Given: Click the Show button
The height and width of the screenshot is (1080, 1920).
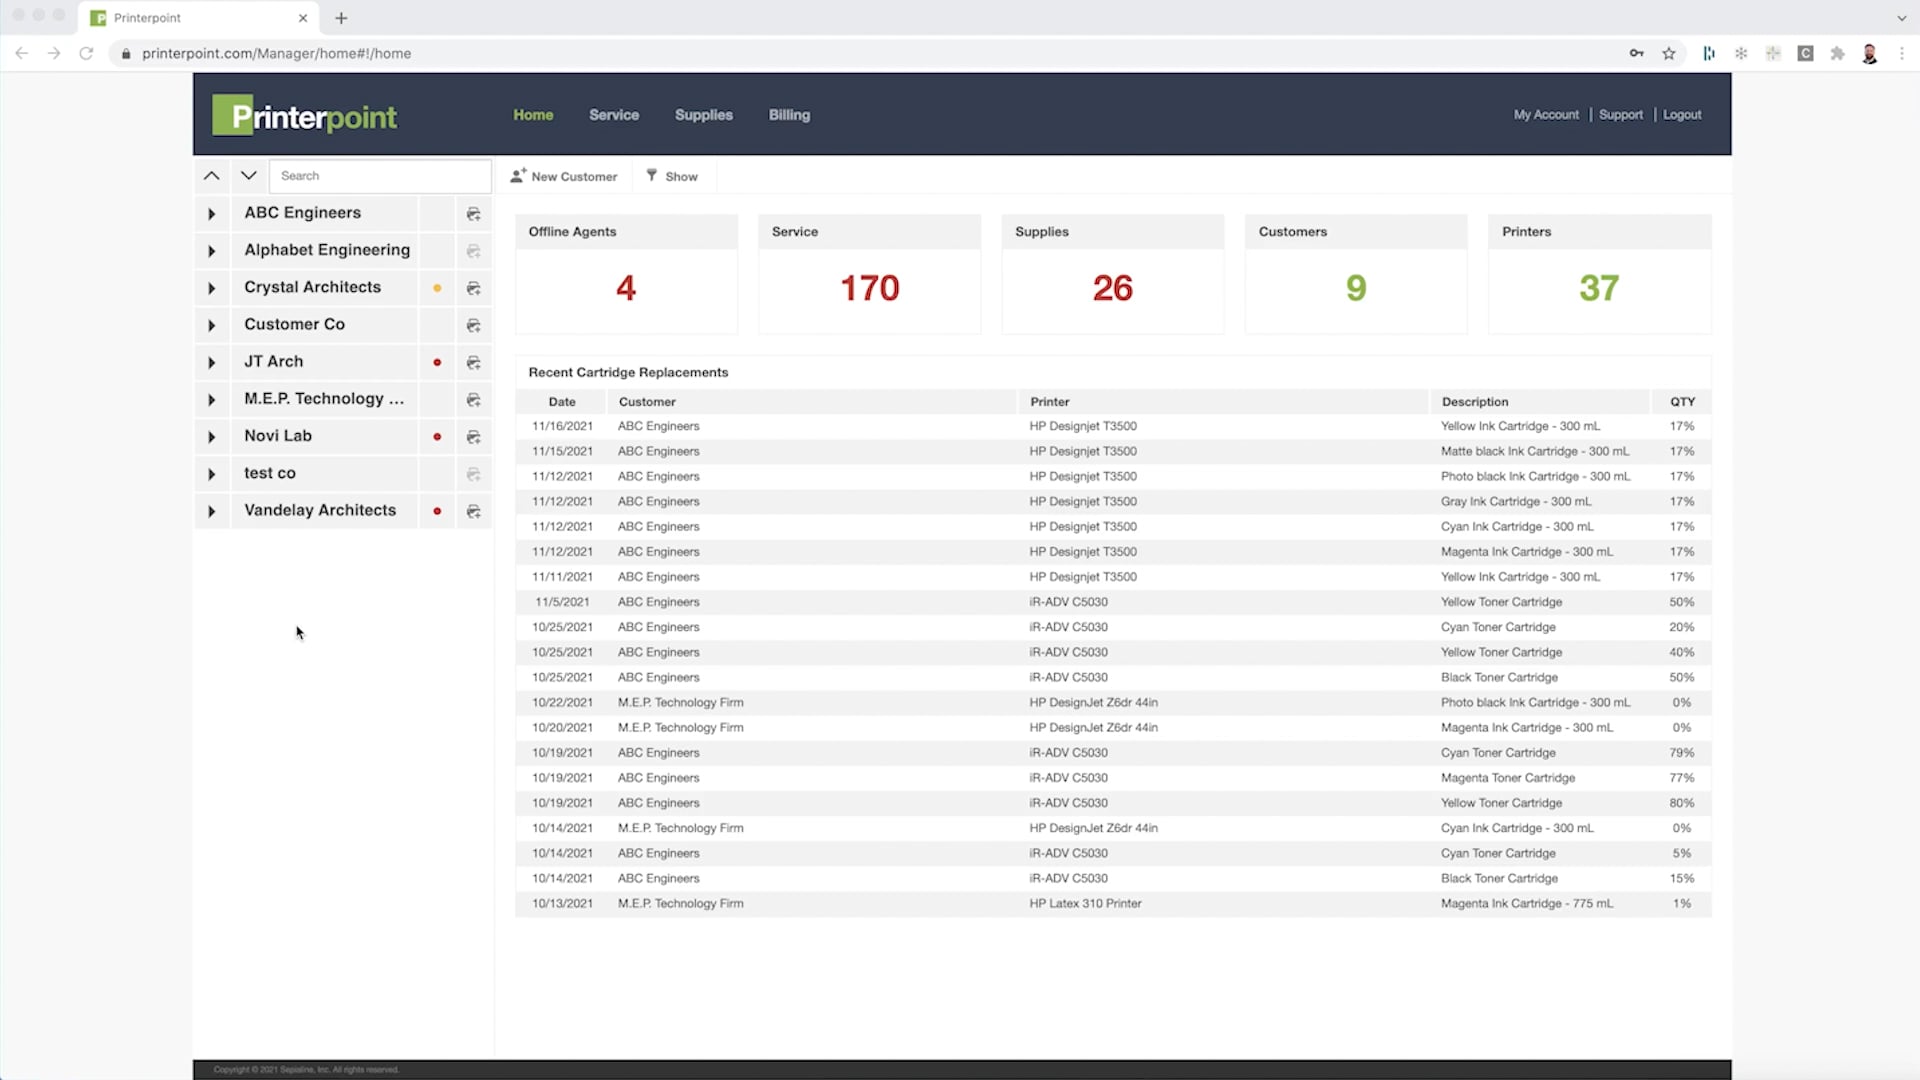Looking at the screenshot, I should 673,175.
